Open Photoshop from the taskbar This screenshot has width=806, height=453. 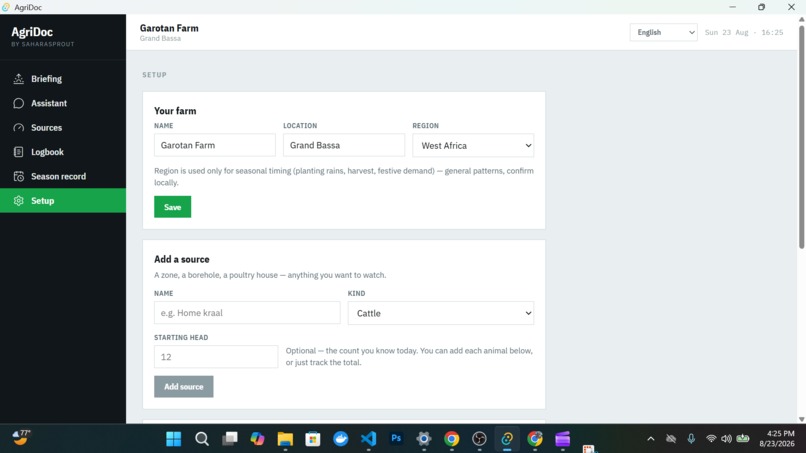(x=396, y=439)
